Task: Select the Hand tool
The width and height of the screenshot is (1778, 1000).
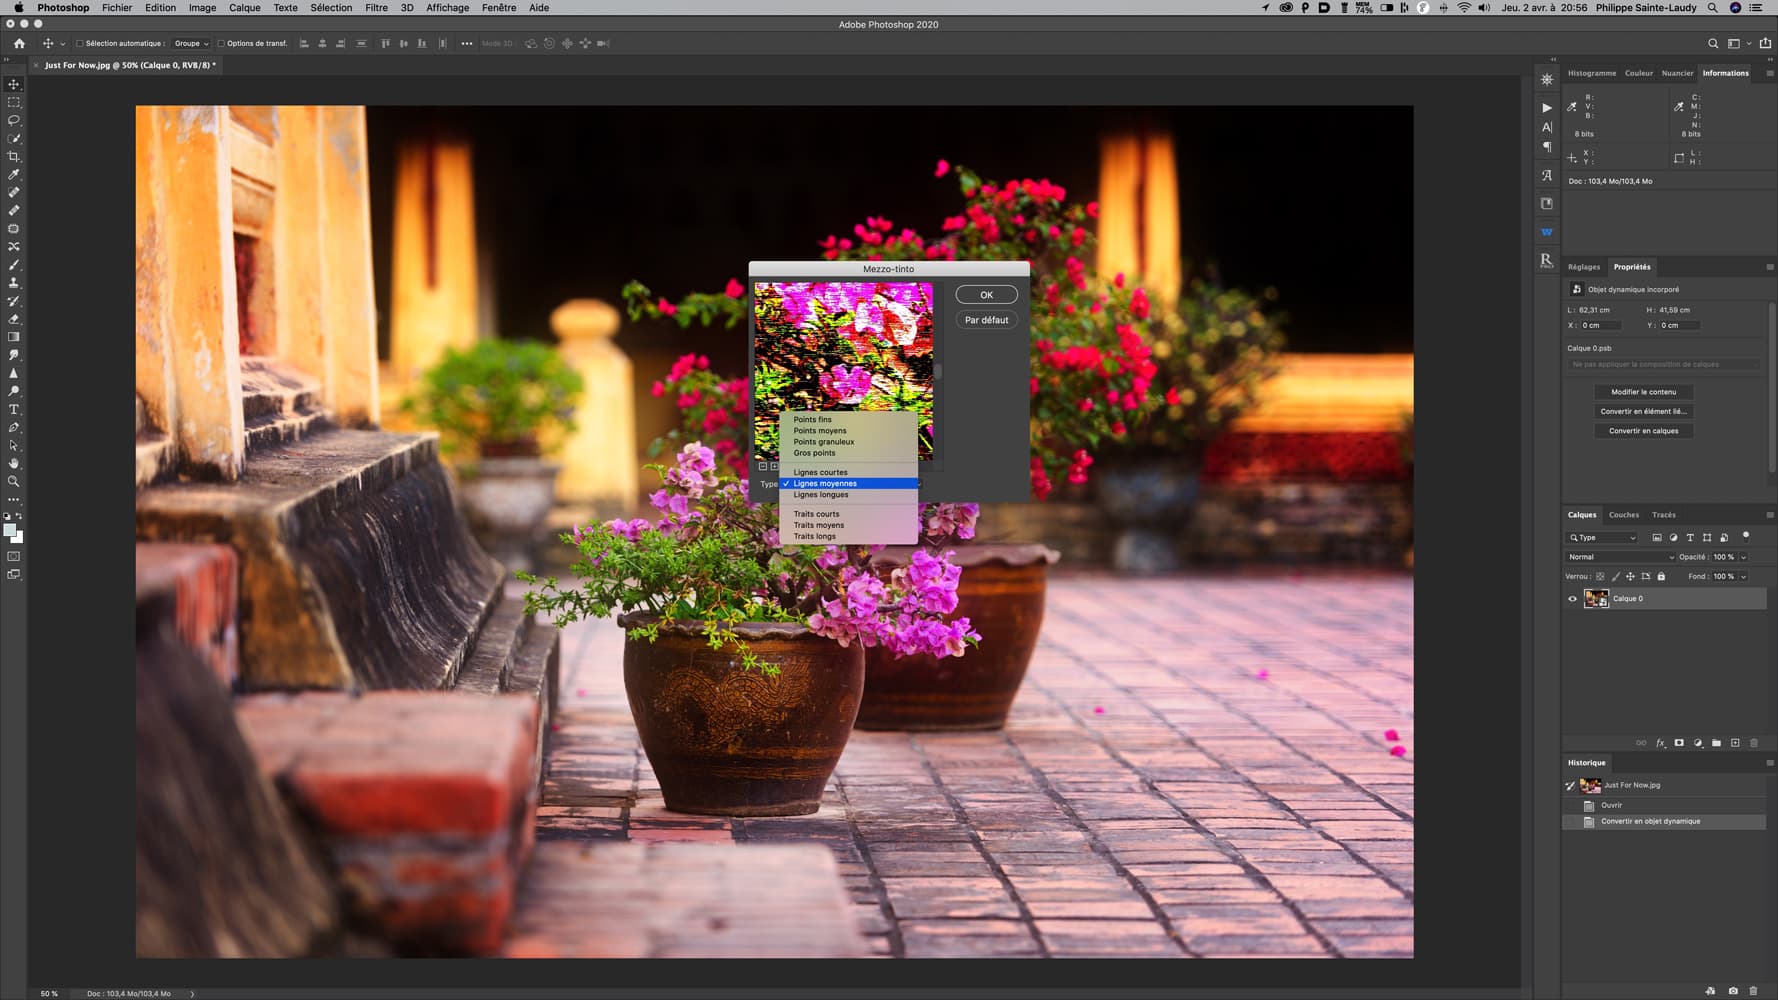Action: point(14,464)
